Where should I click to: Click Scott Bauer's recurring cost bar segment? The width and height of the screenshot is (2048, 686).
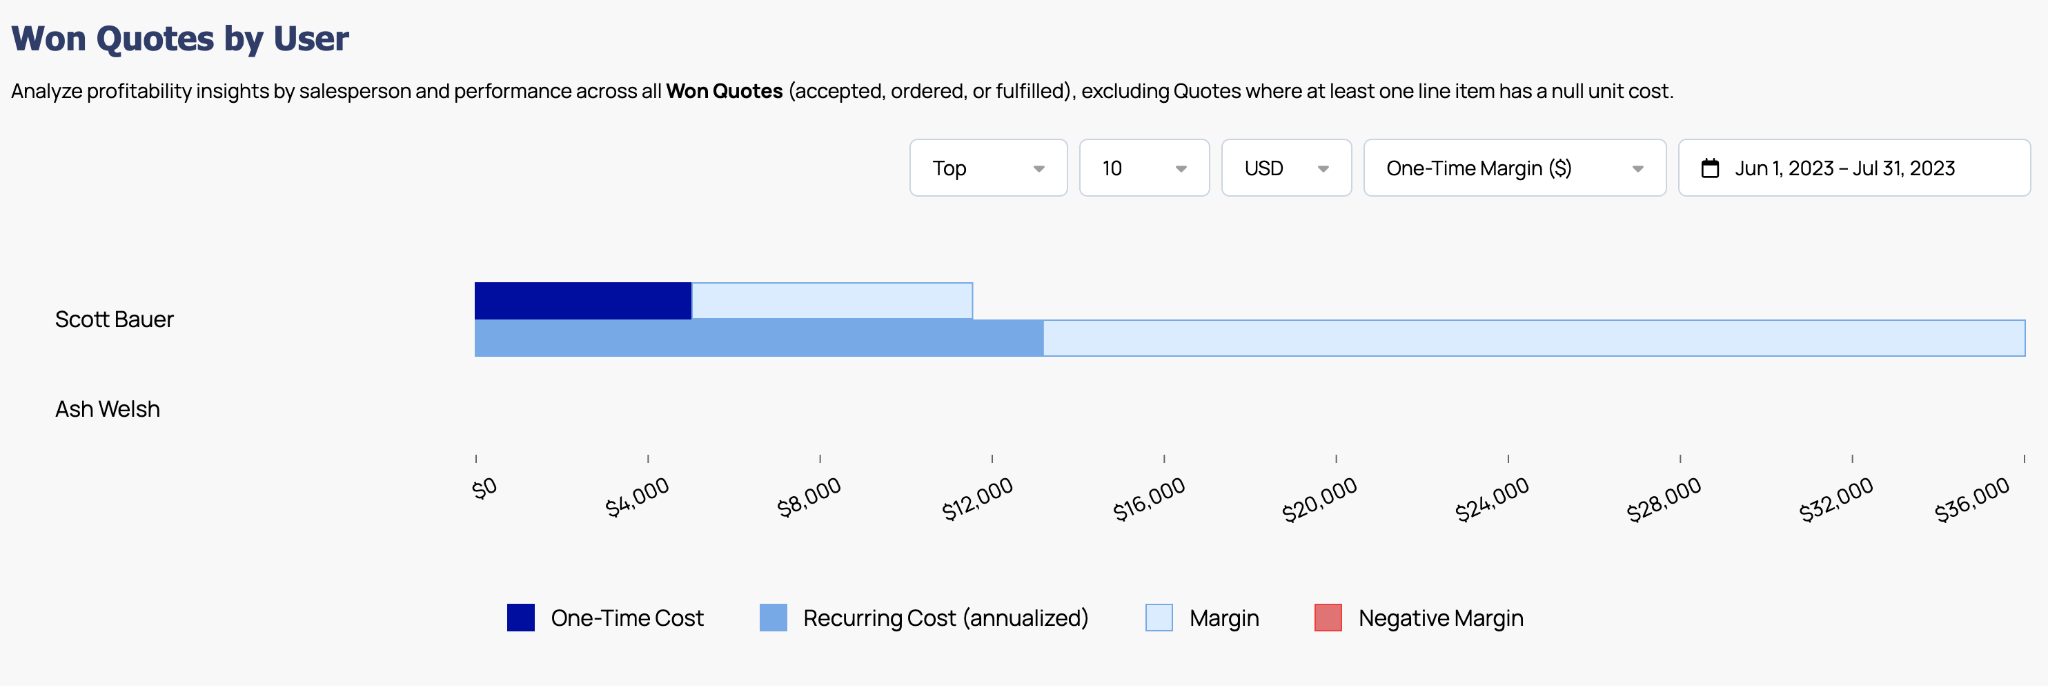(758, 338)
